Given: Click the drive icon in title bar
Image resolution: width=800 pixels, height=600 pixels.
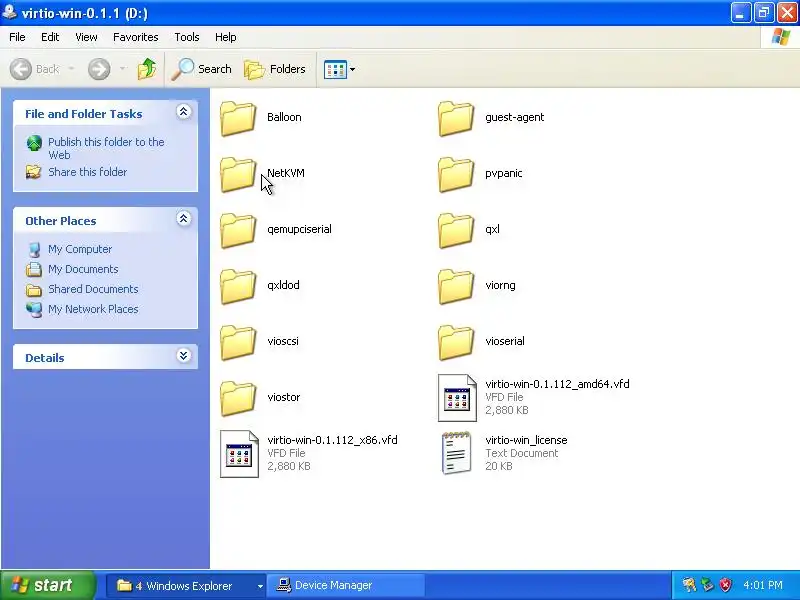Looking at the screenshot, I should (x=9, y=11).
